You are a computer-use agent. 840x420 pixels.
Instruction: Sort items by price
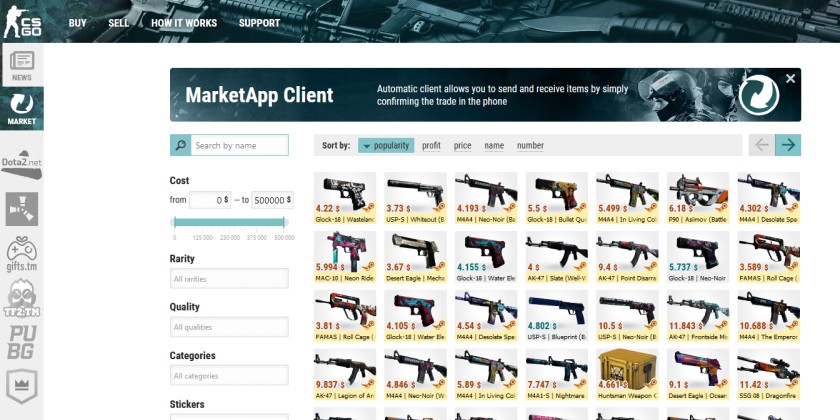462,146
